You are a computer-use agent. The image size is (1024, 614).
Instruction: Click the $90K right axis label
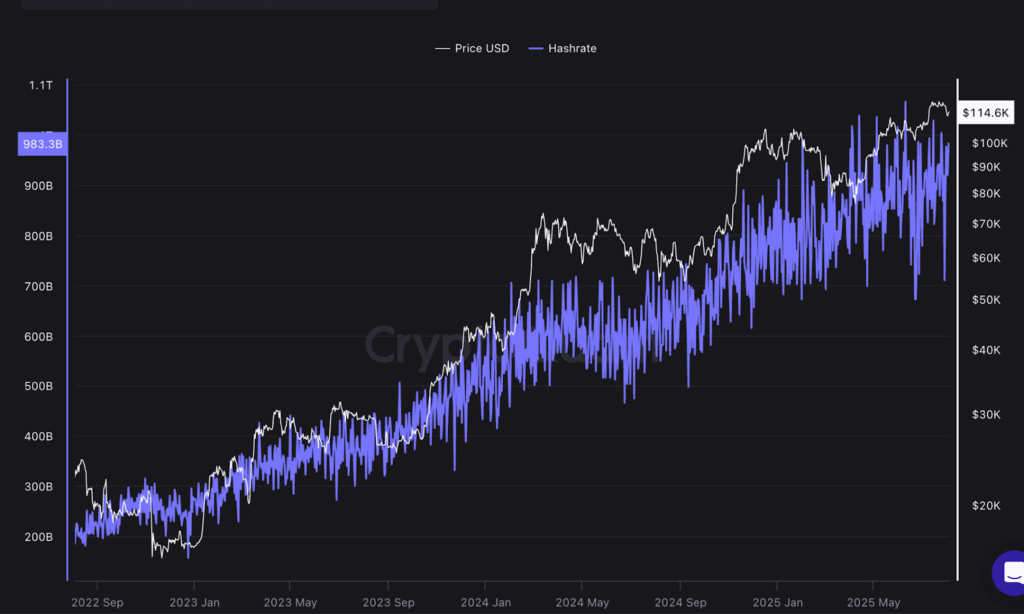[x=986, y=167]
